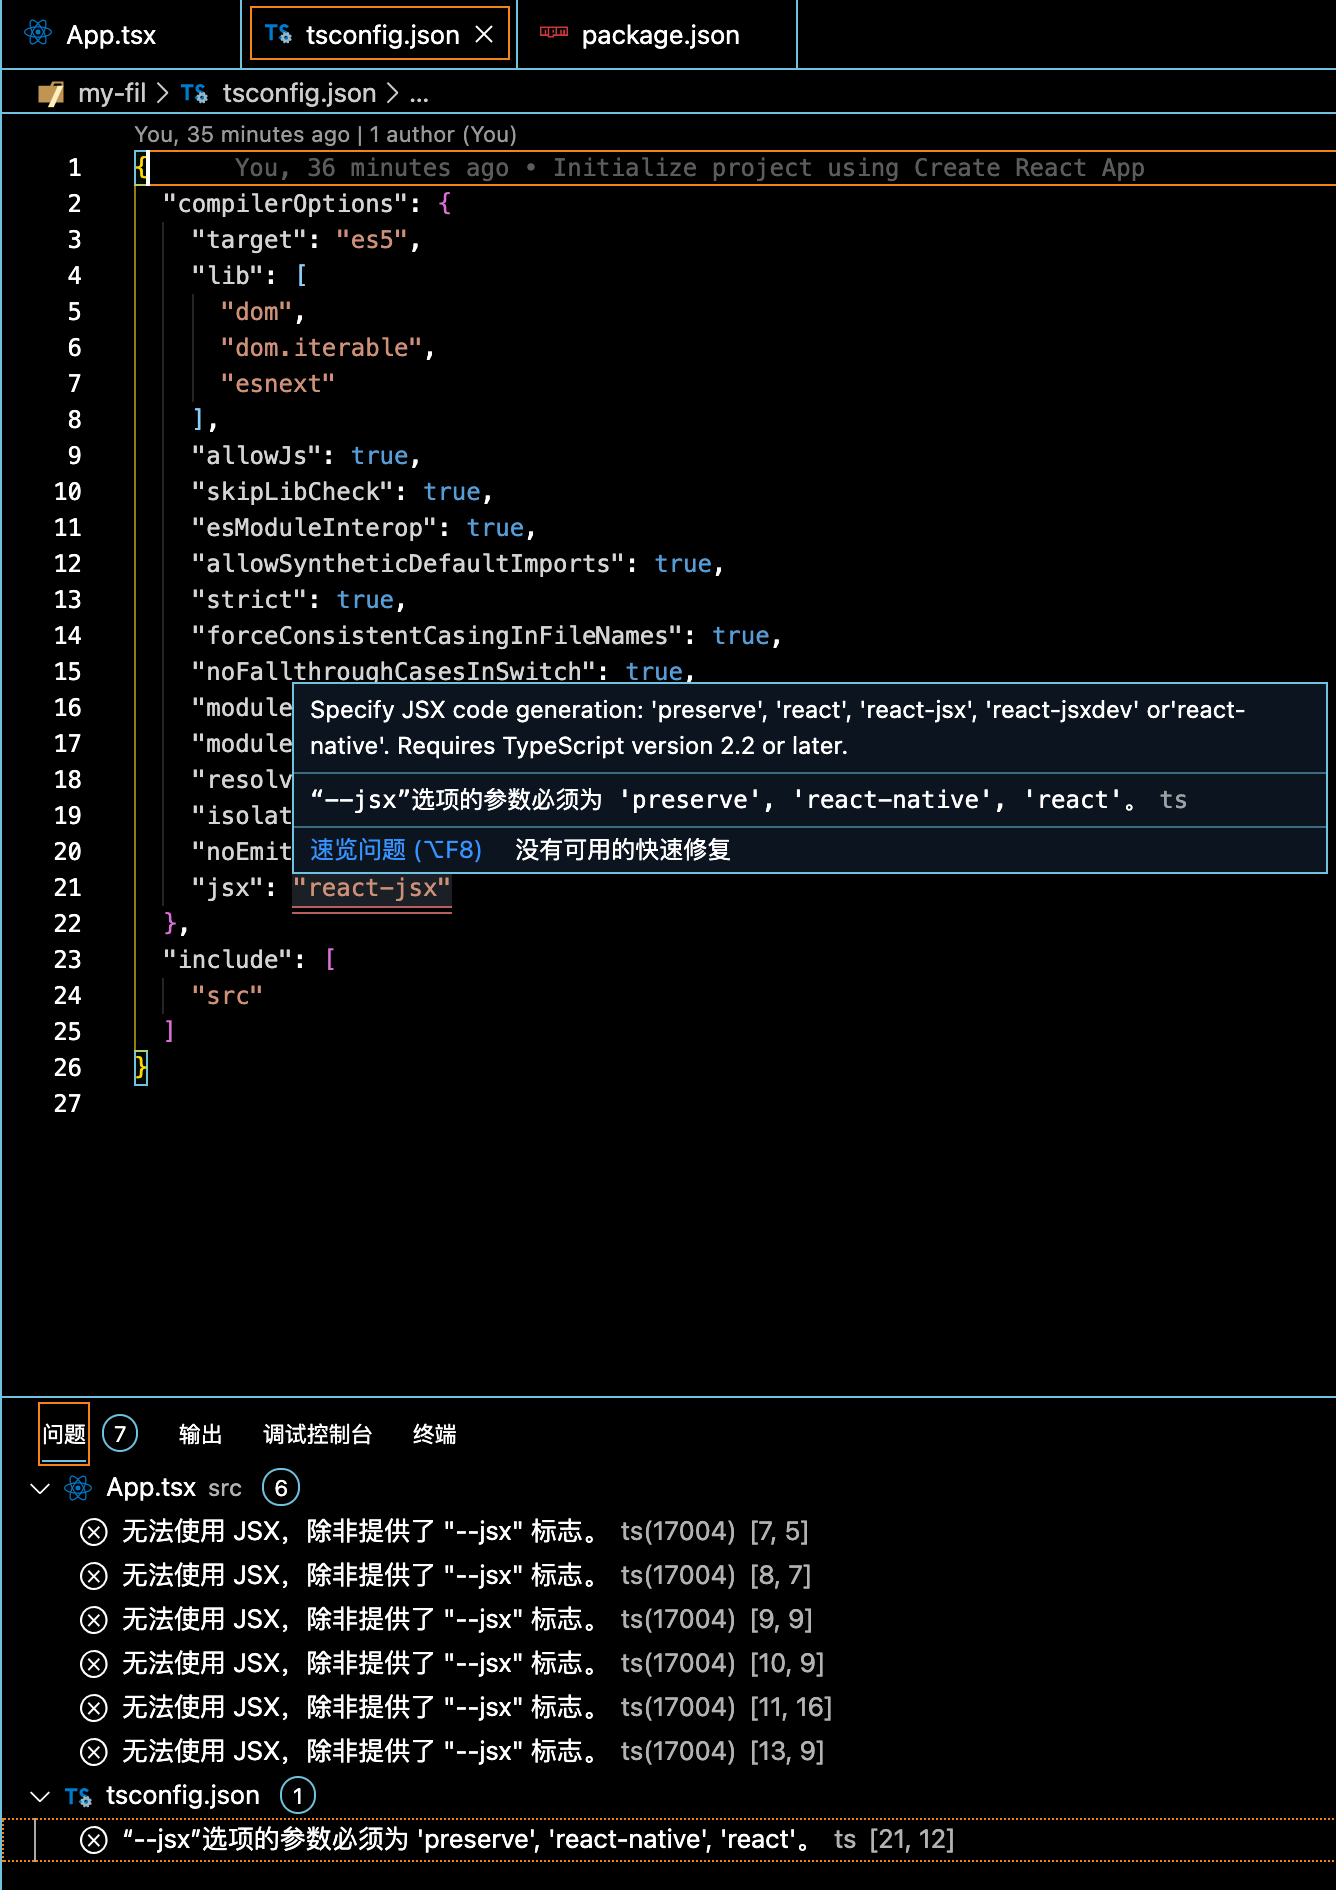
Task: Click the quick-look problem link (⌥F8)
Action: tap(396, 850)
